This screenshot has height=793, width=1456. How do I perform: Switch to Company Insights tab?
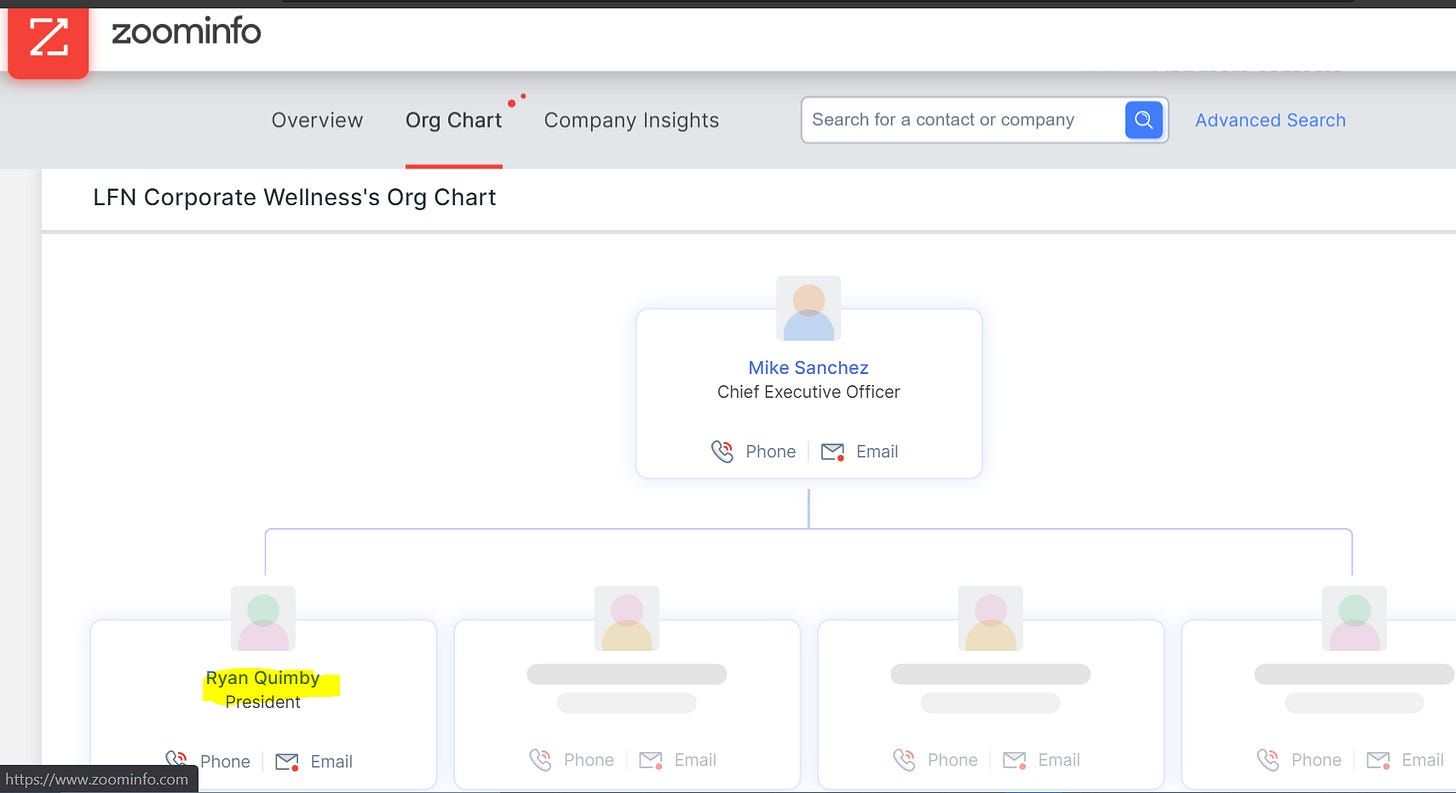point(631,120)
